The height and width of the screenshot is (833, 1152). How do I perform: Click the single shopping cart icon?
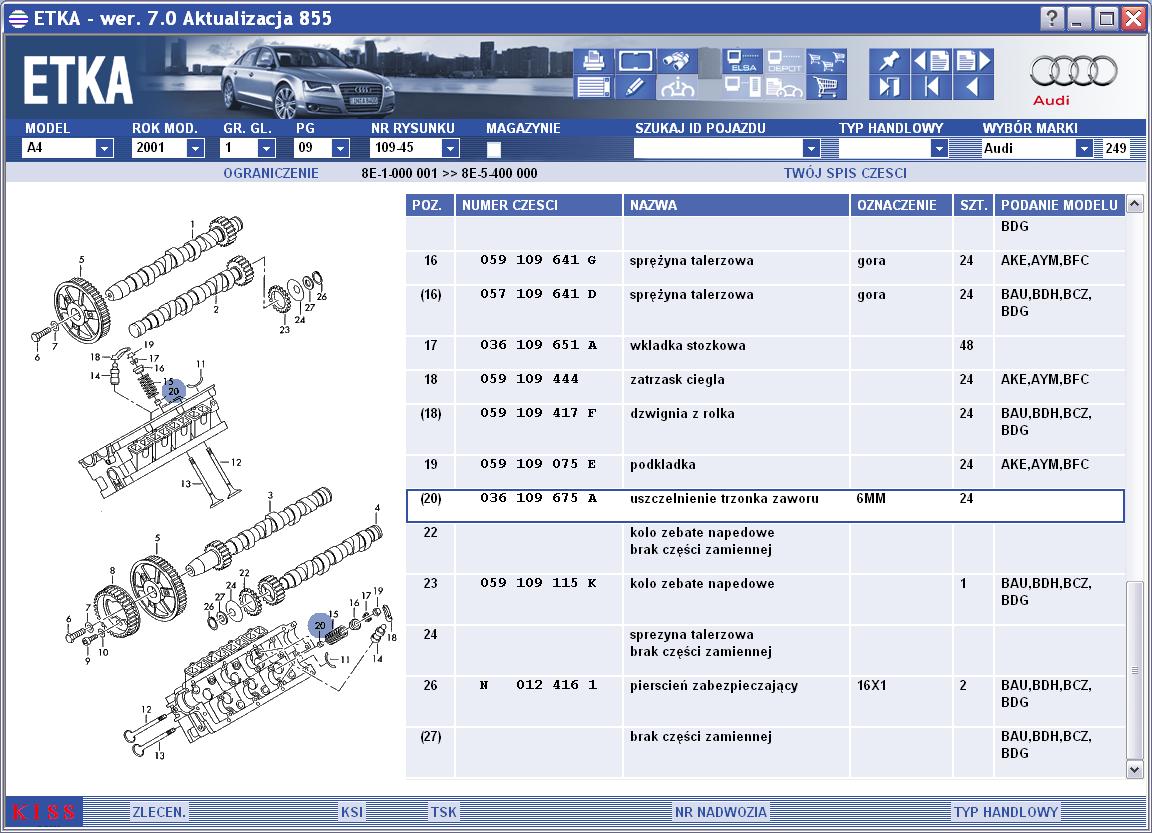(x=827, y=88)
